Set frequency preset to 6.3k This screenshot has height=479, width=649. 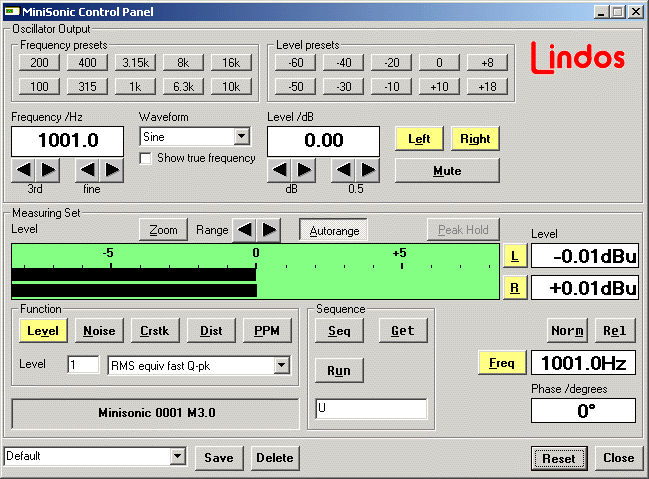[x=183, y=87]
